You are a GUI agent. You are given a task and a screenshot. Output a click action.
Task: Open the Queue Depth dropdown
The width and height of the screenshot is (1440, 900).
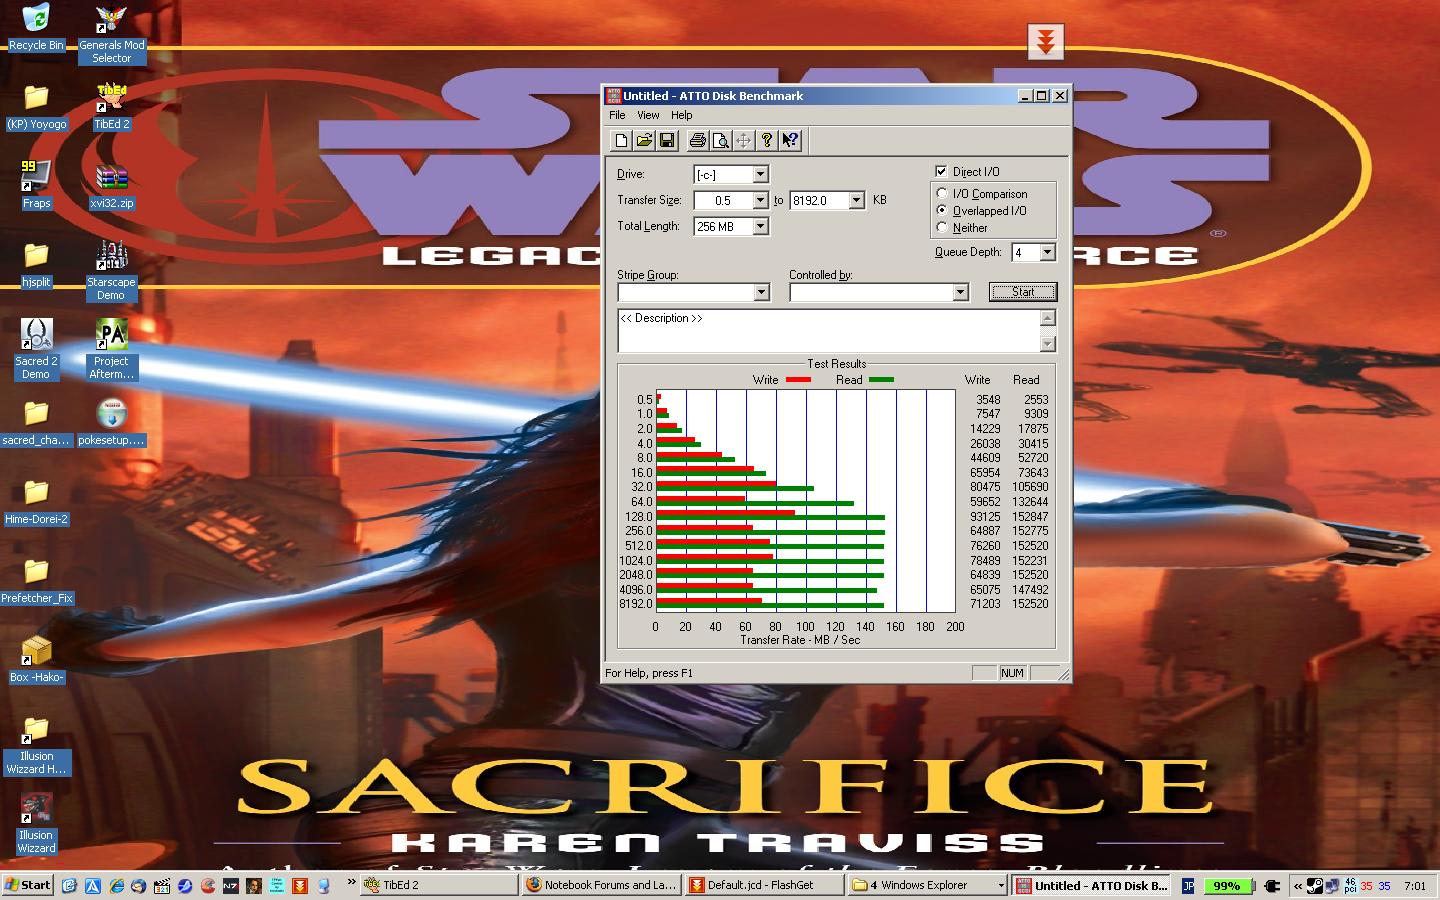(1047, 252)
